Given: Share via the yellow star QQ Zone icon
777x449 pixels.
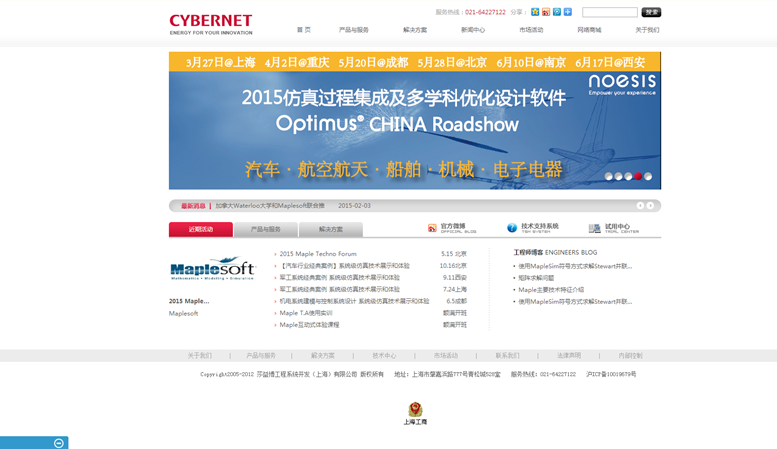Looking at the screenshot, I should pos(535,12).
